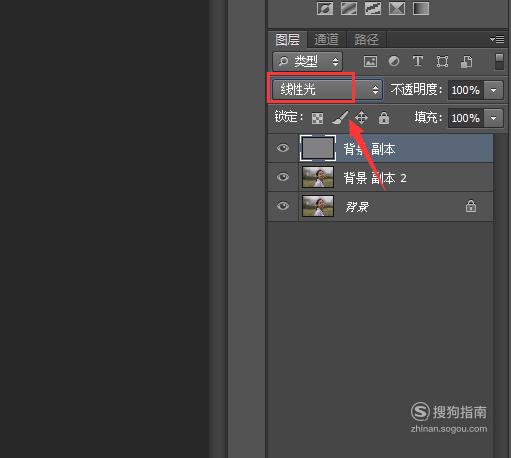Open the 不透明度 slider arrow
The height and width of the screenshot is (458, 511).
click(493, 90)
